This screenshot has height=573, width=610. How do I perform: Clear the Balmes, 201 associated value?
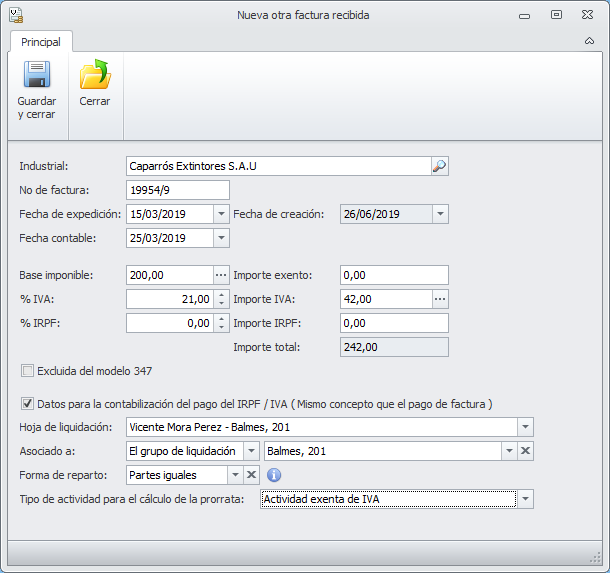[x=526, y=451]
